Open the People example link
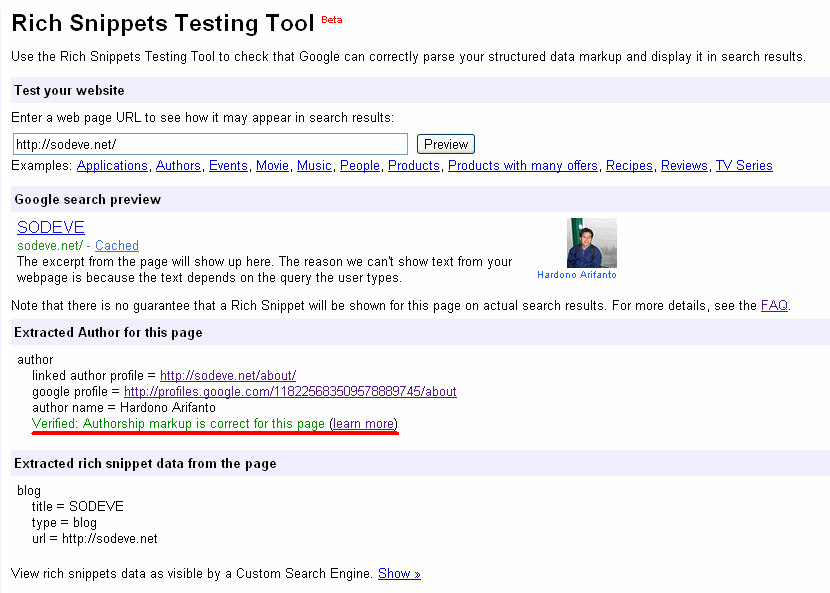This screenshot has width=830, height=593. coord(360,166)
